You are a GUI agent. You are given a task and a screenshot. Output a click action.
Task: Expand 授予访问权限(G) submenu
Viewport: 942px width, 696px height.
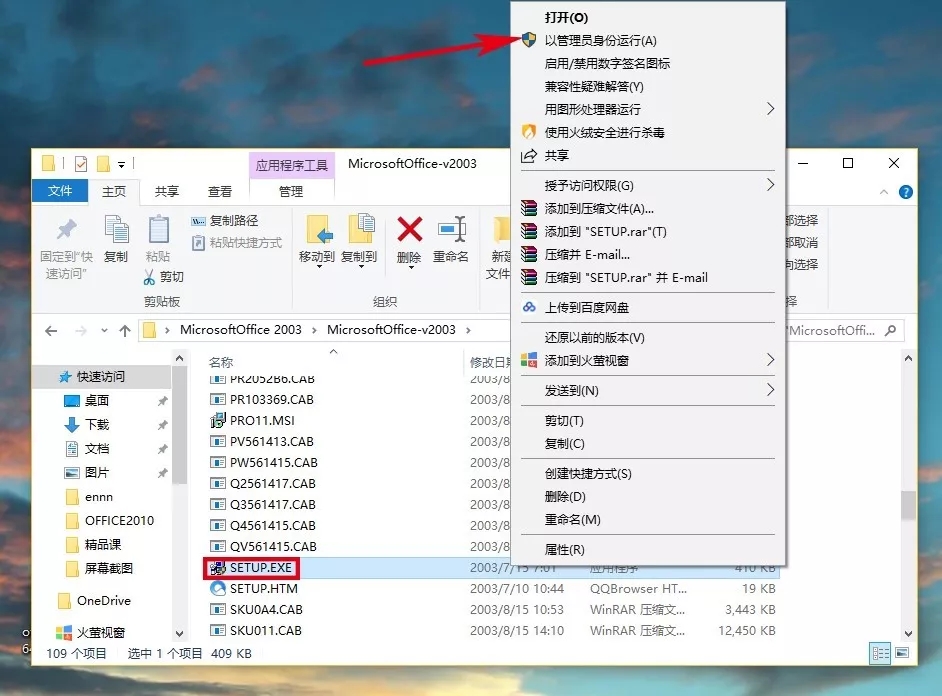tap(770, 185)
